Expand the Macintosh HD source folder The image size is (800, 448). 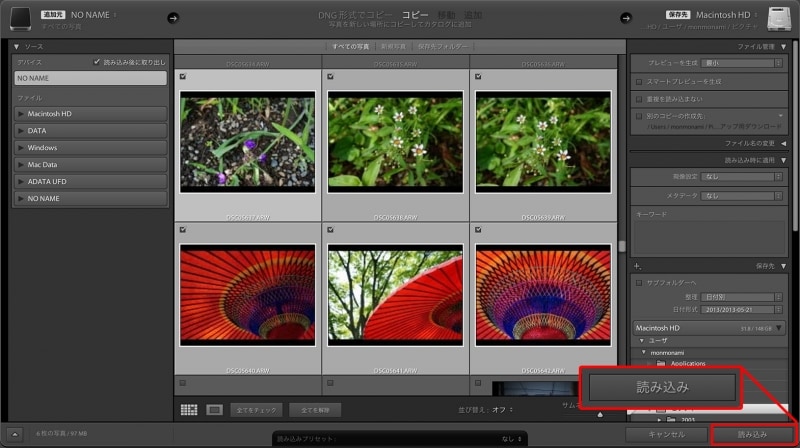[x=21, y=114]
